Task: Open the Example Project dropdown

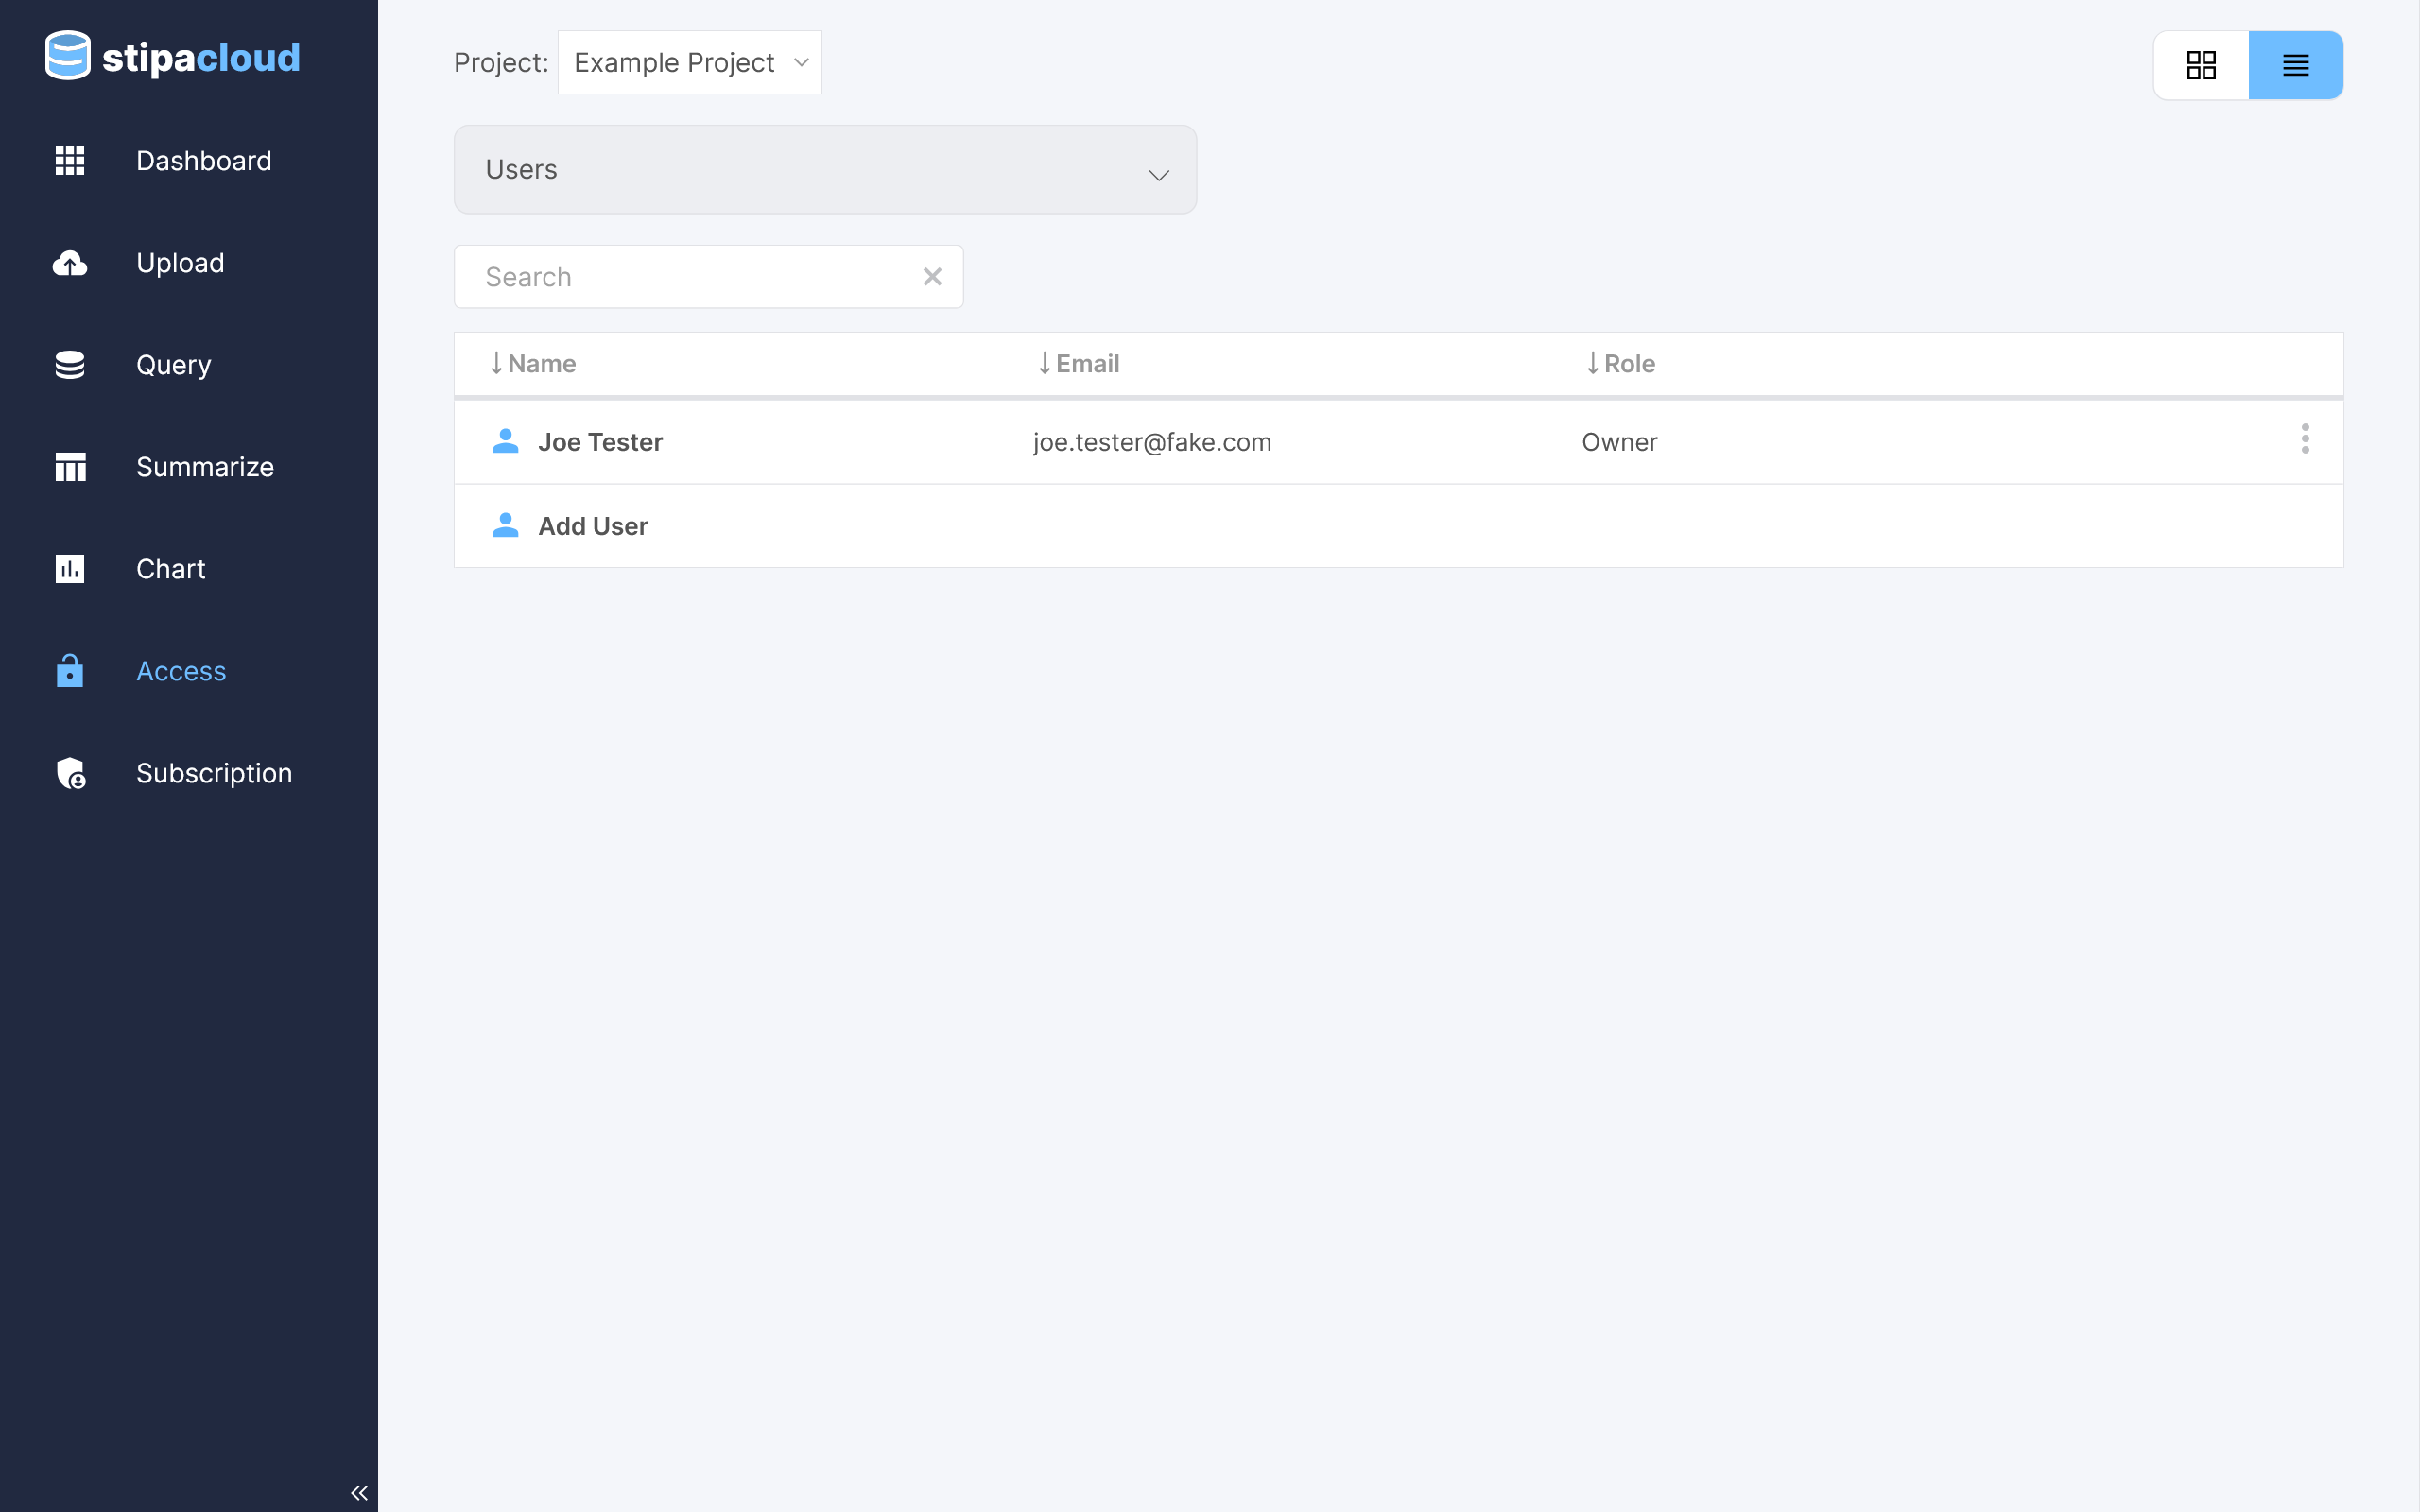Action: [689, 63]
